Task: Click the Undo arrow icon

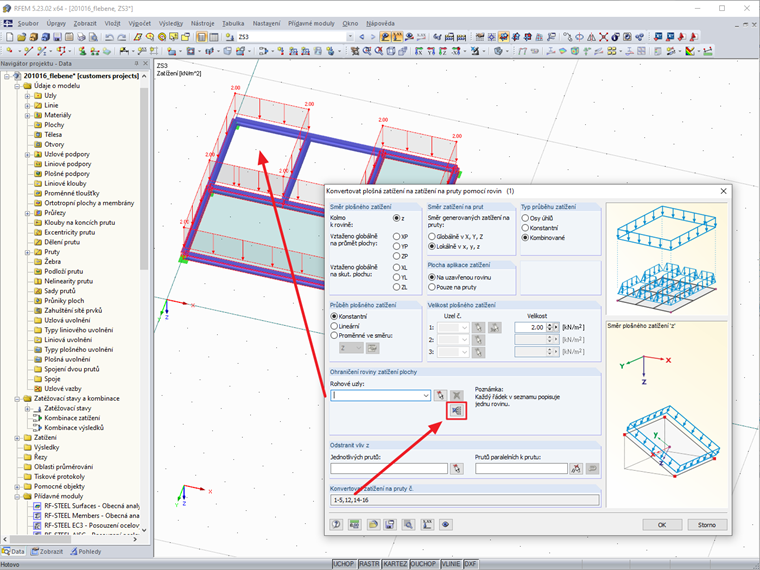Action: coord(110,37)
